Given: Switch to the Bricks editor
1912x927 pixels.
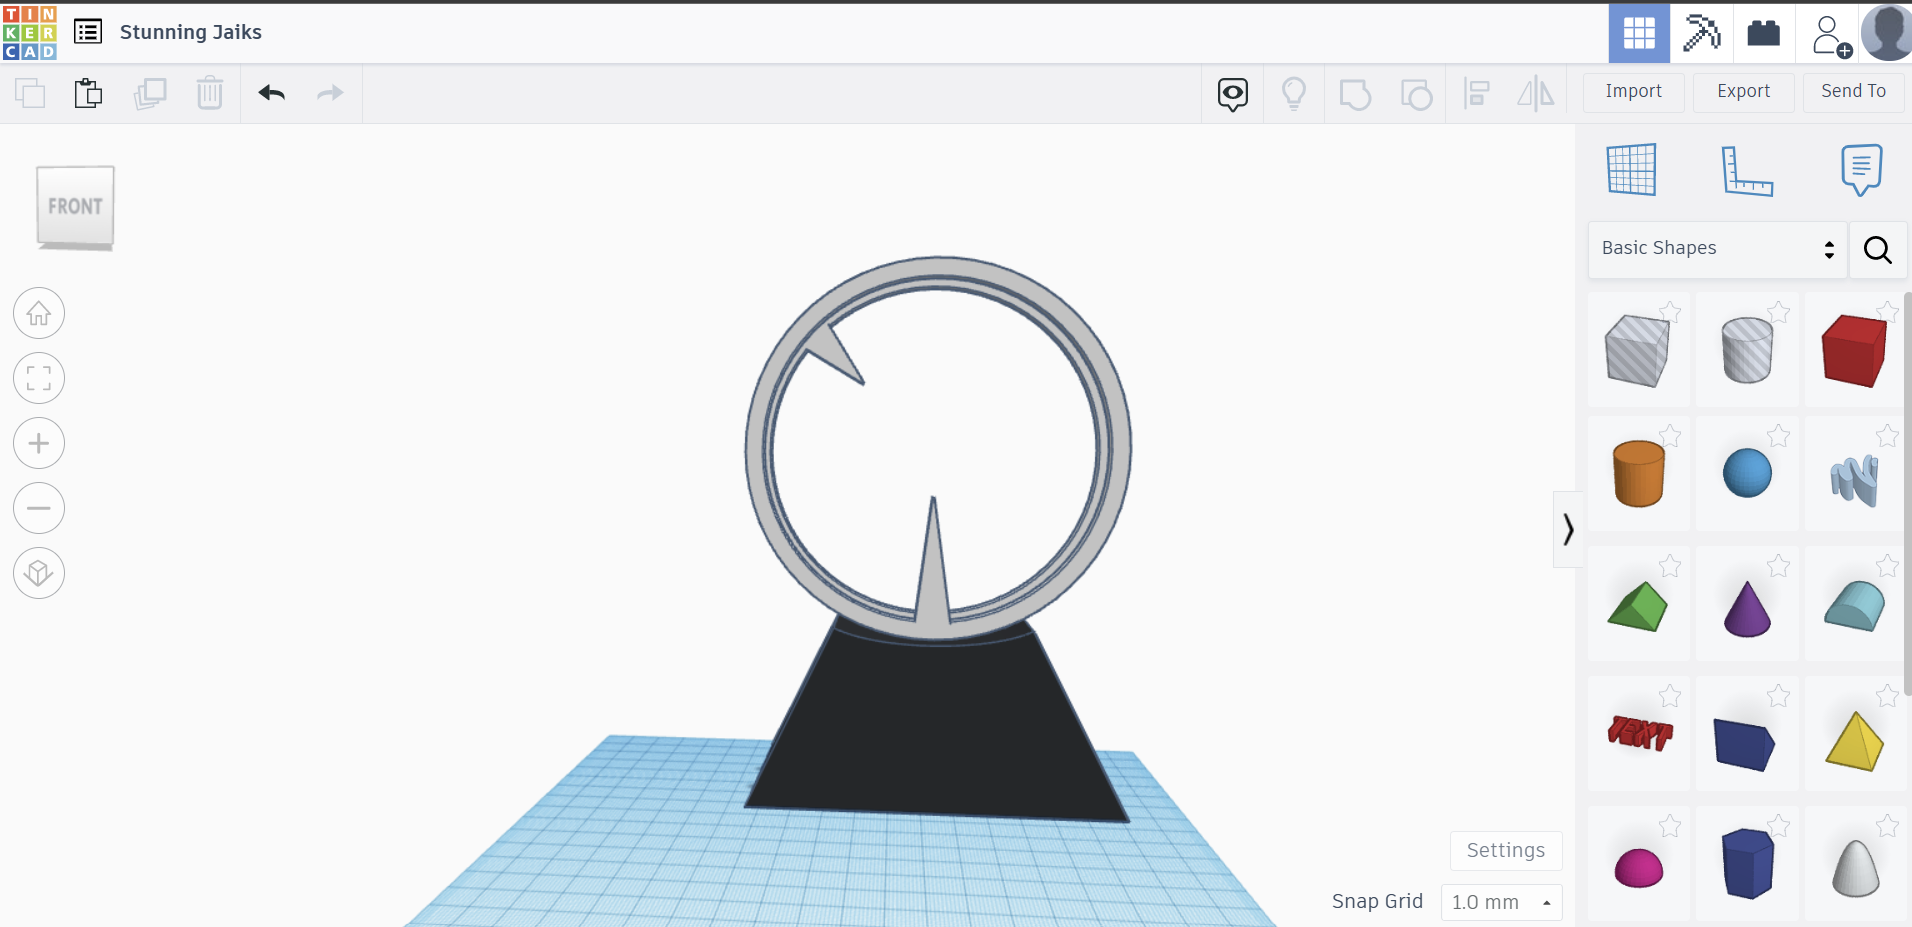Looking at the screenshot, I should (1764, 33).
